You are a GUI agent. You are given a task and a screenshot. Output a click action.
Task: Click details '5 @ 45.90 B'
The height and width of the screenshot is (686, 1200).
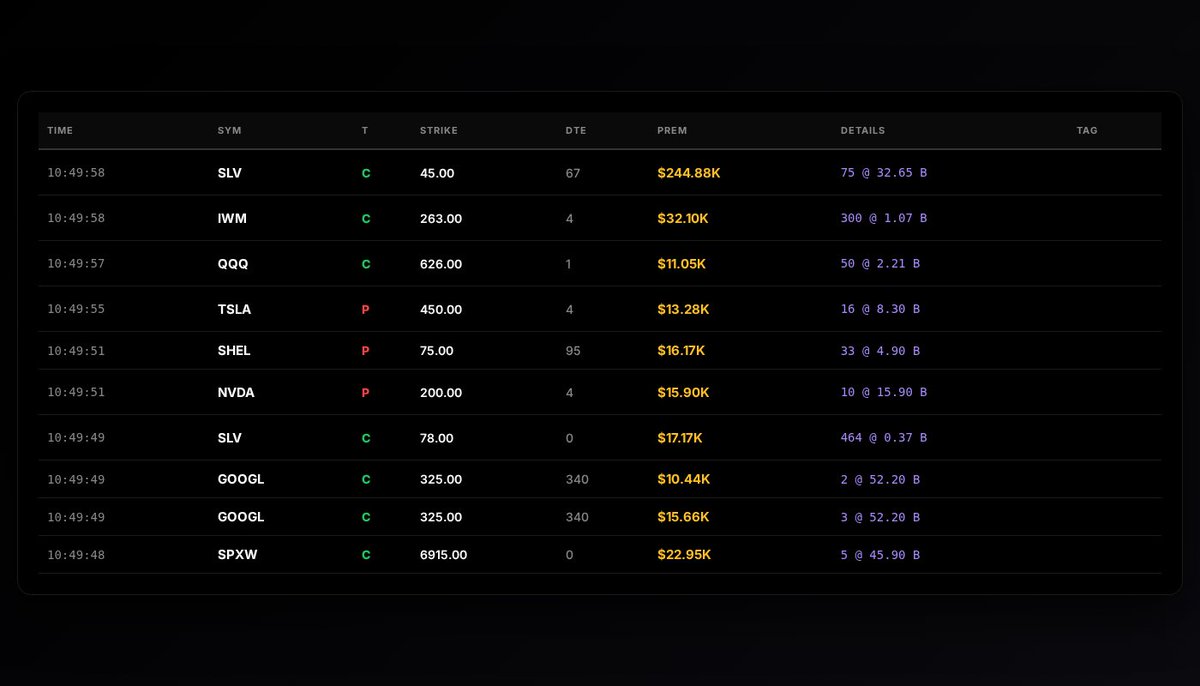click(880, 555)
